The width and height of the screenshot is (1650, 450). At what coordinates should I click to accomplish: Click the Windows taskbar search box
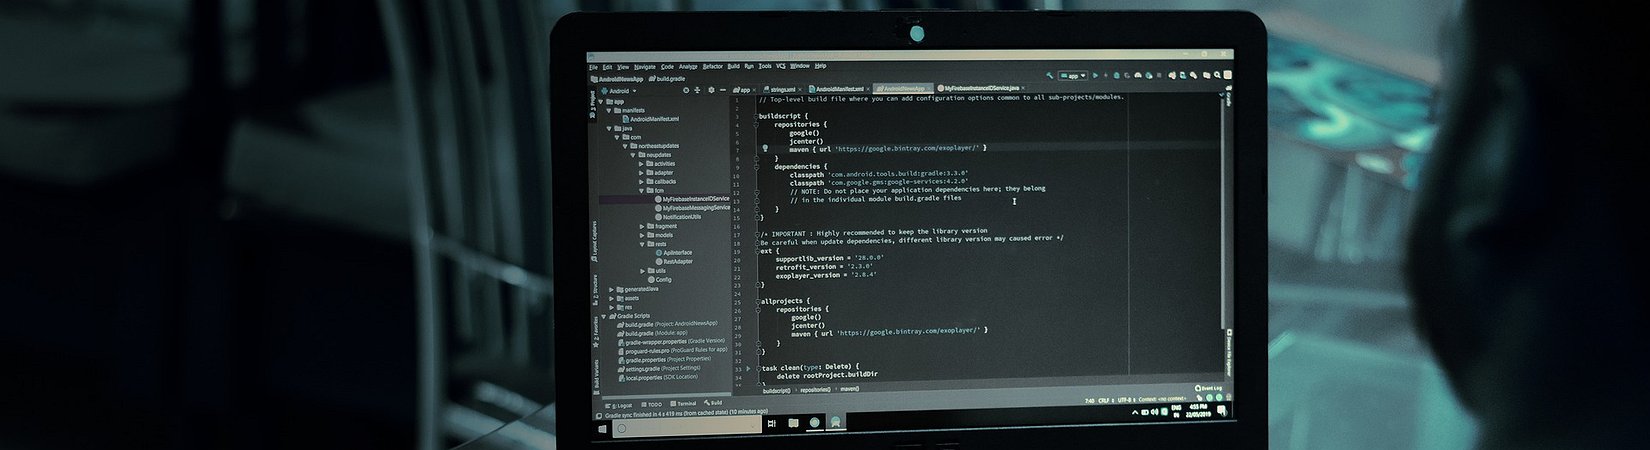pyautogui.click(x=687, y=427)
